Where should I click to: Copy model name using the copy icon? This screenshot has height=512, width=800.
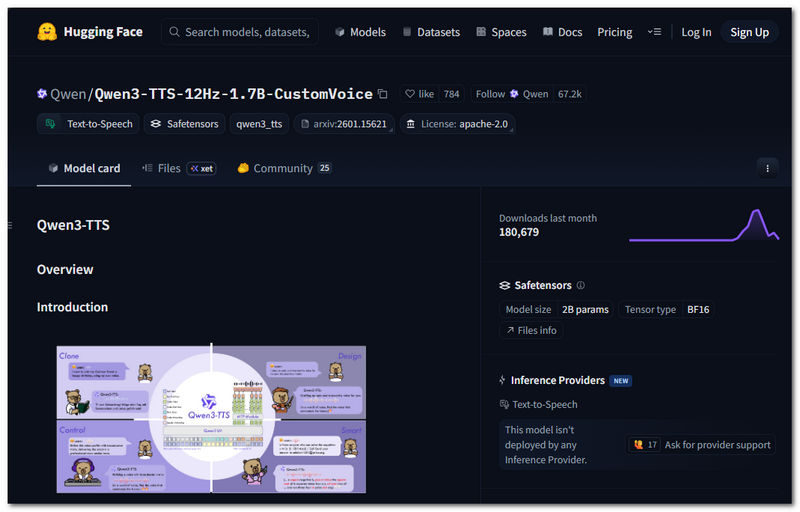tap(382, 94)
